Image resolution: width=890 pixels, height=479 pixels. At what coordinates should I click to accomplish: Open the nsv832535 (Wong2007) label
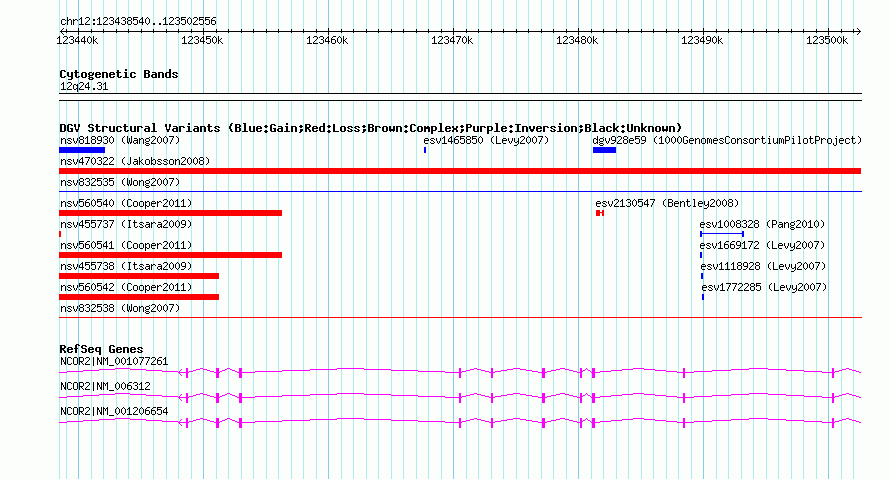point(120,182)
